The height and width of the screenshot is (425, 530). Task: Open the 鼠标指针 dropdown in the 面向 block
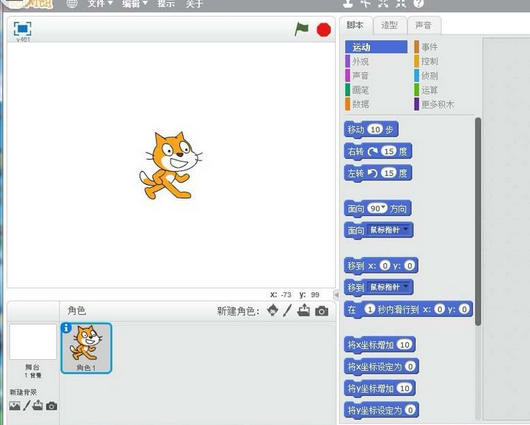pos(390,230)
